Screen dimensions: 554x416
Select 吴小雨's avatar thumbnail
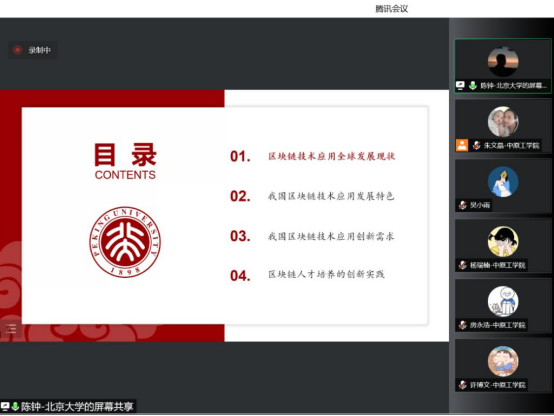pos(503,182)
